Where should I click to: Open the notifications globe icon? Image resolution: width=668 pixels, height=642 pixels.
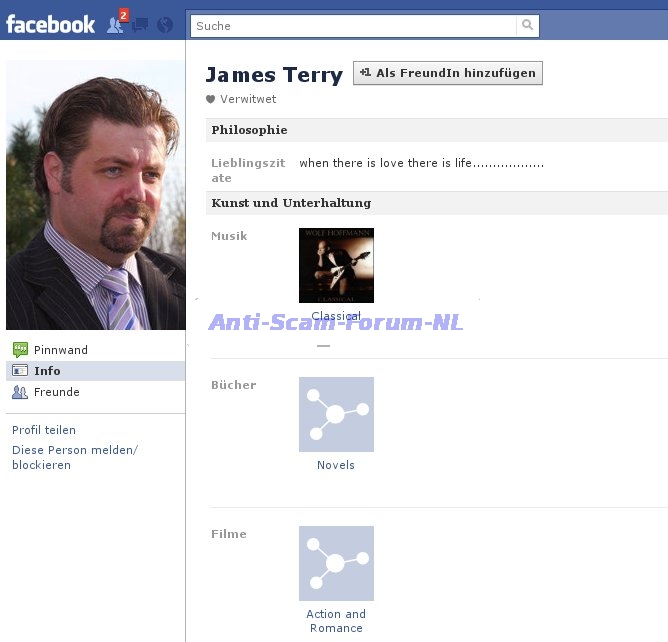tap(165, 25)
